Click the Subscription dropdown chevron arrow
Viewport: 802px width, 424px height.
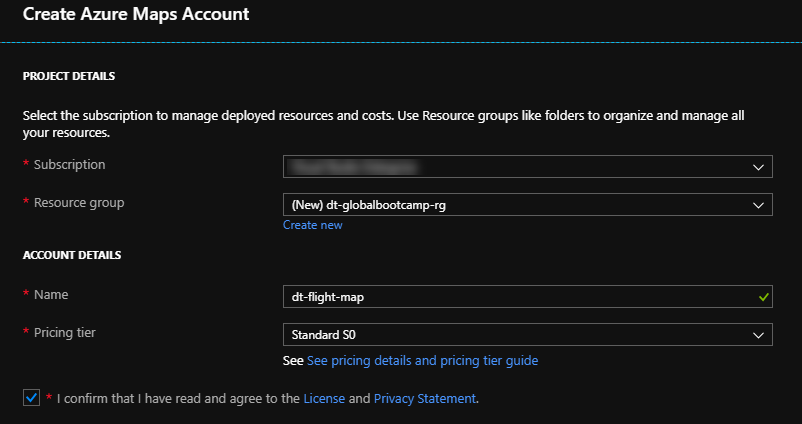pos(759,167)
